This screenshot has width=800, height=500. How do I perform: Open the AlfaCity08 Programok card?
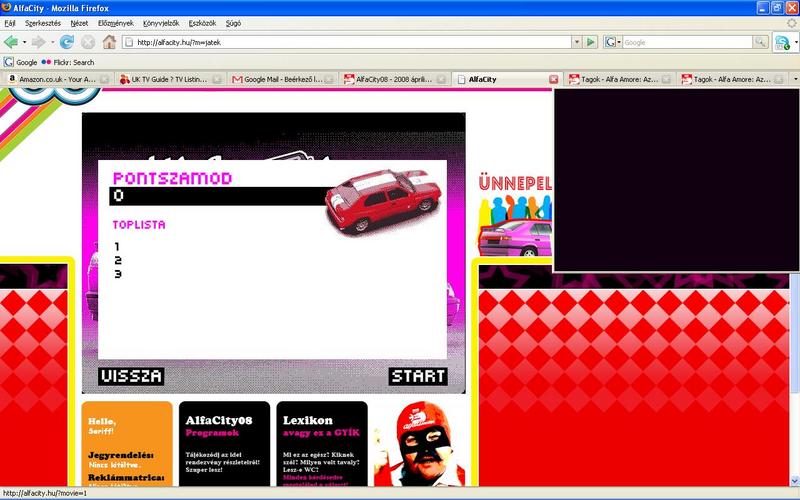tap(224, 444)
